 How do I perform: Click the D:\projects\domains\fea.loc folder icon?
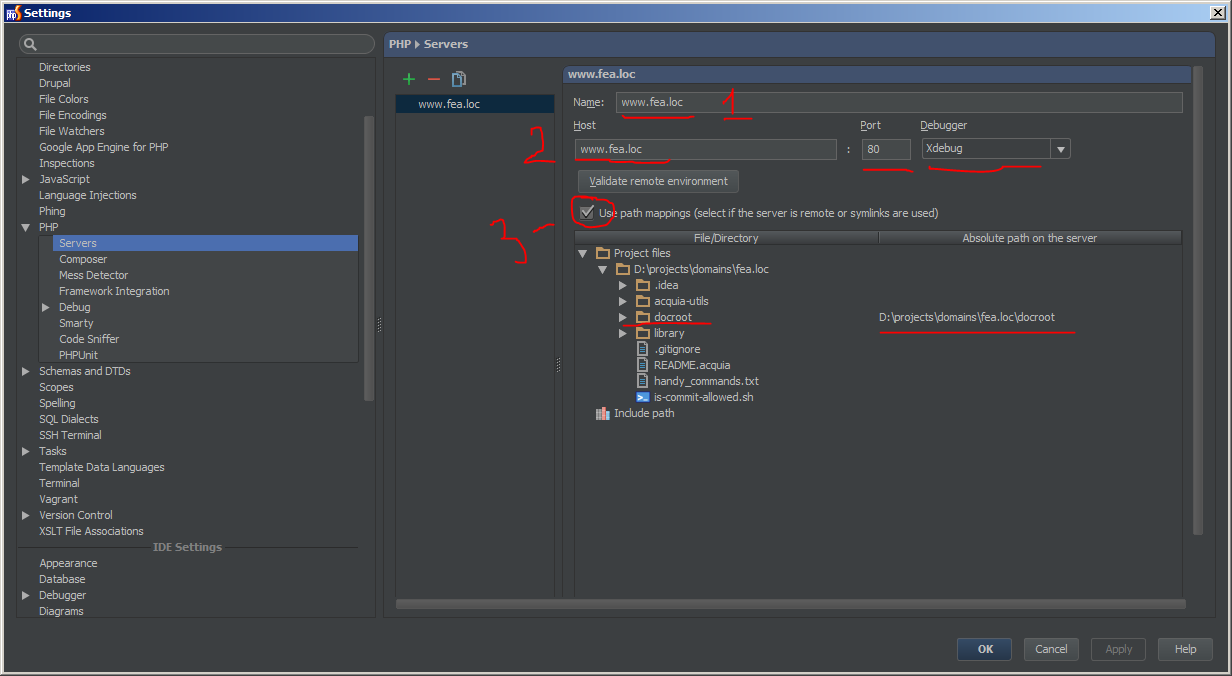pos(622,269)
